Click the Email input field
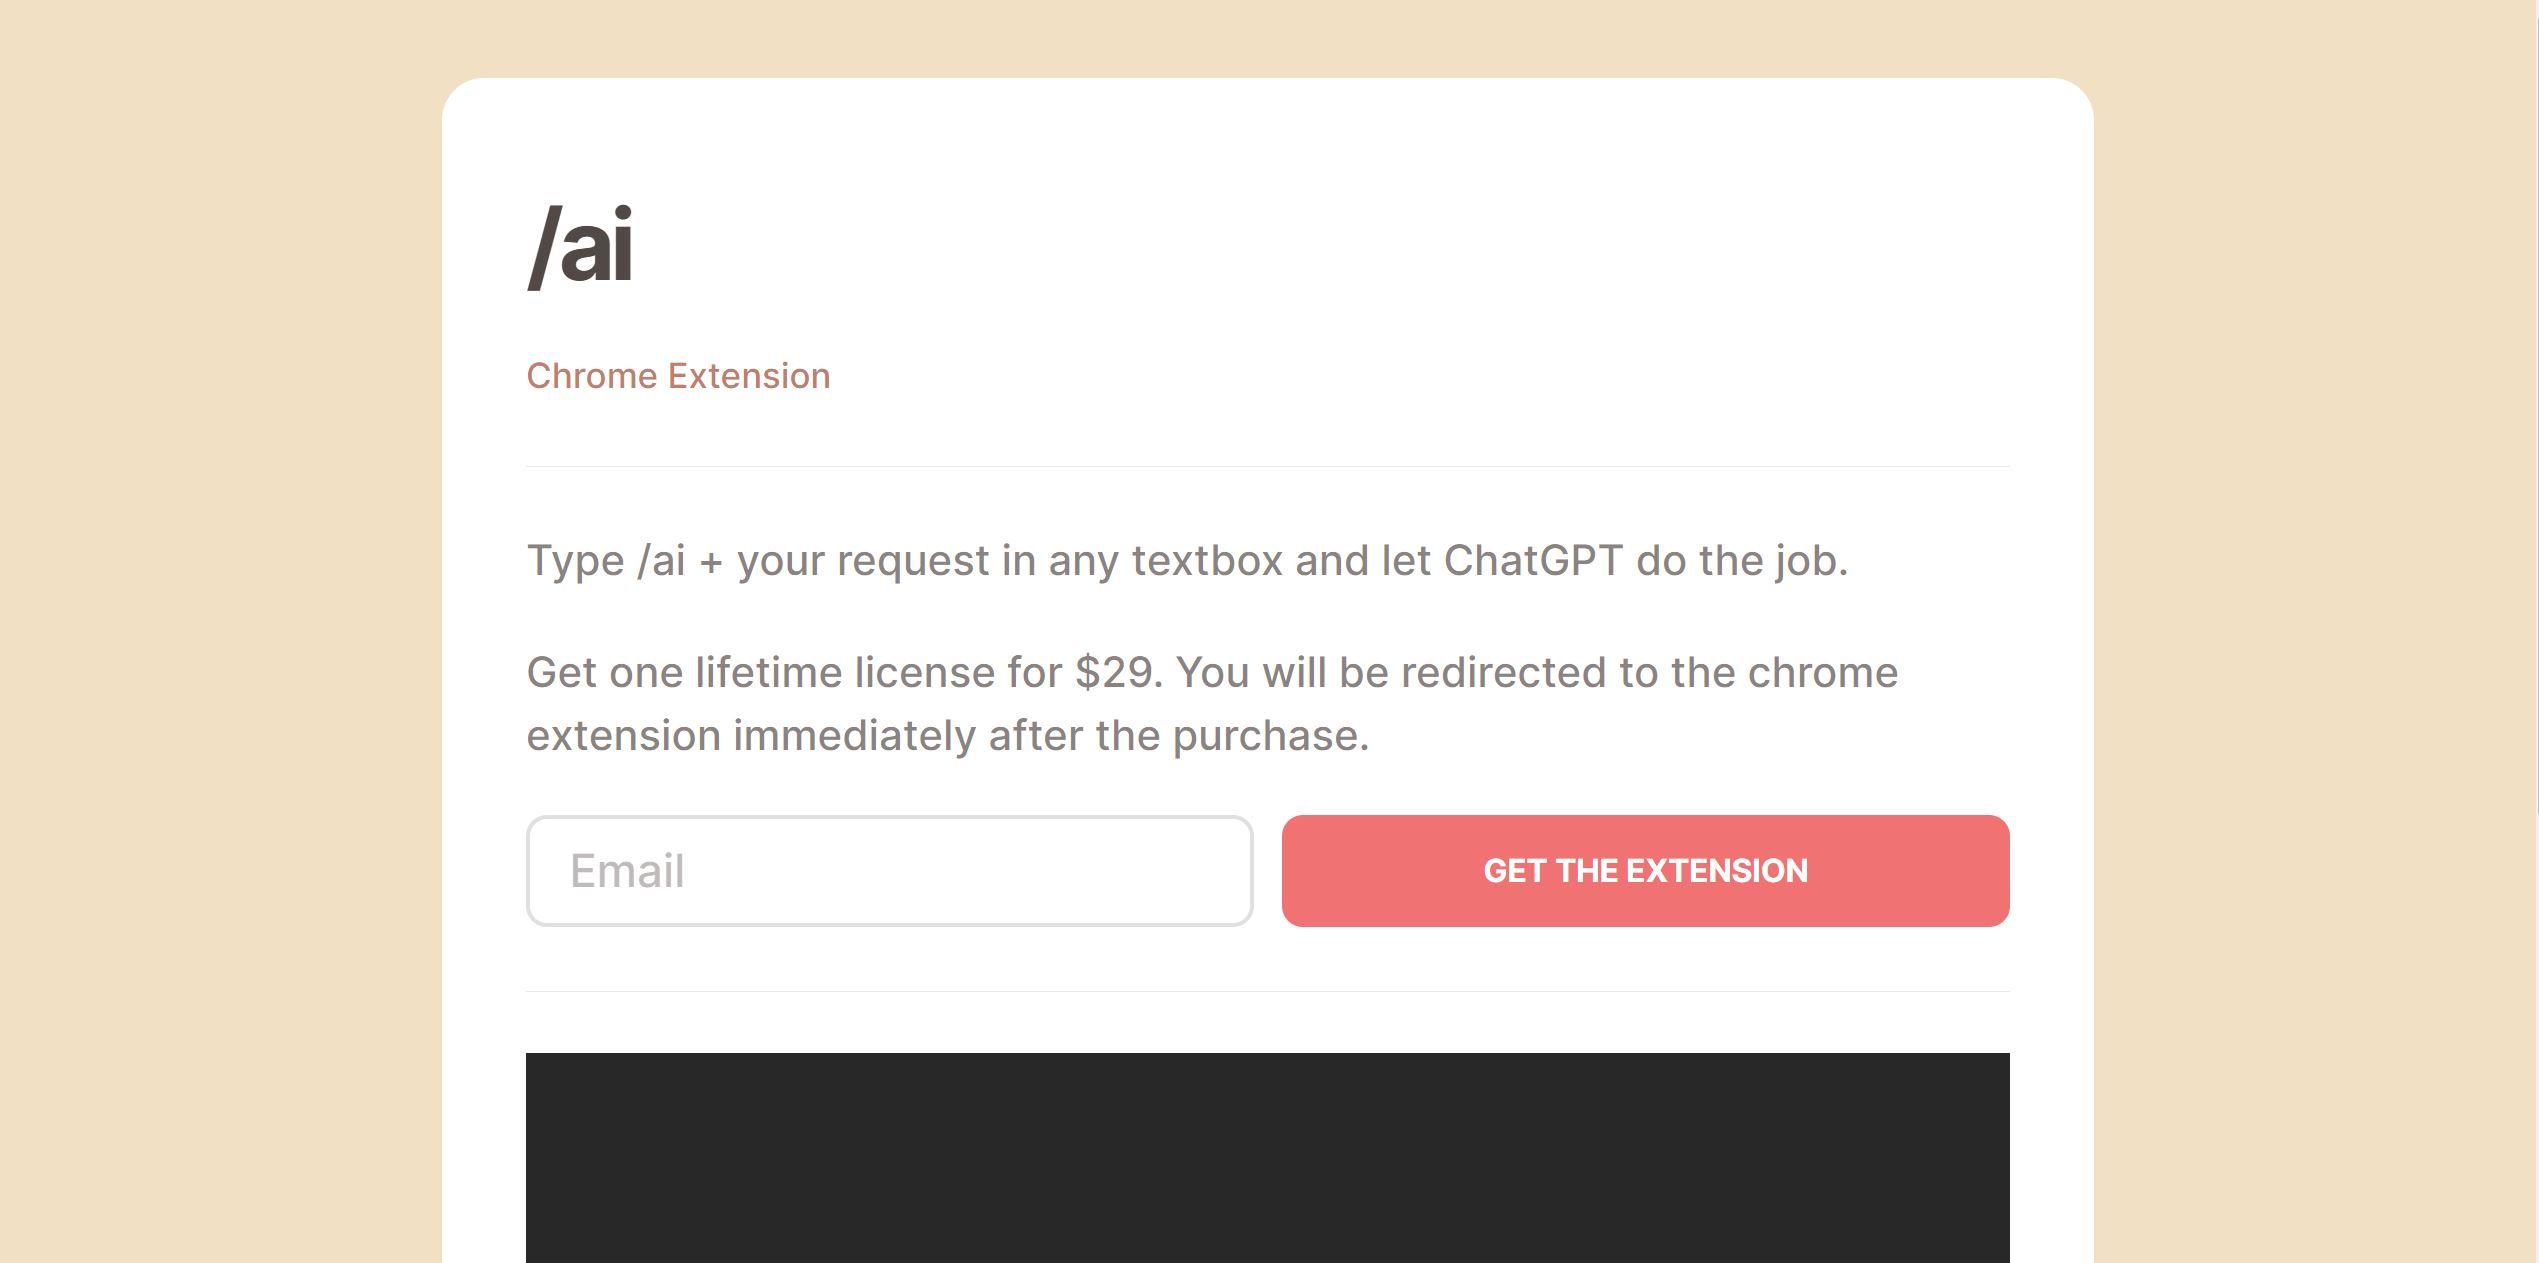This screenshot has height=1263, width=2539. point(889,871)
